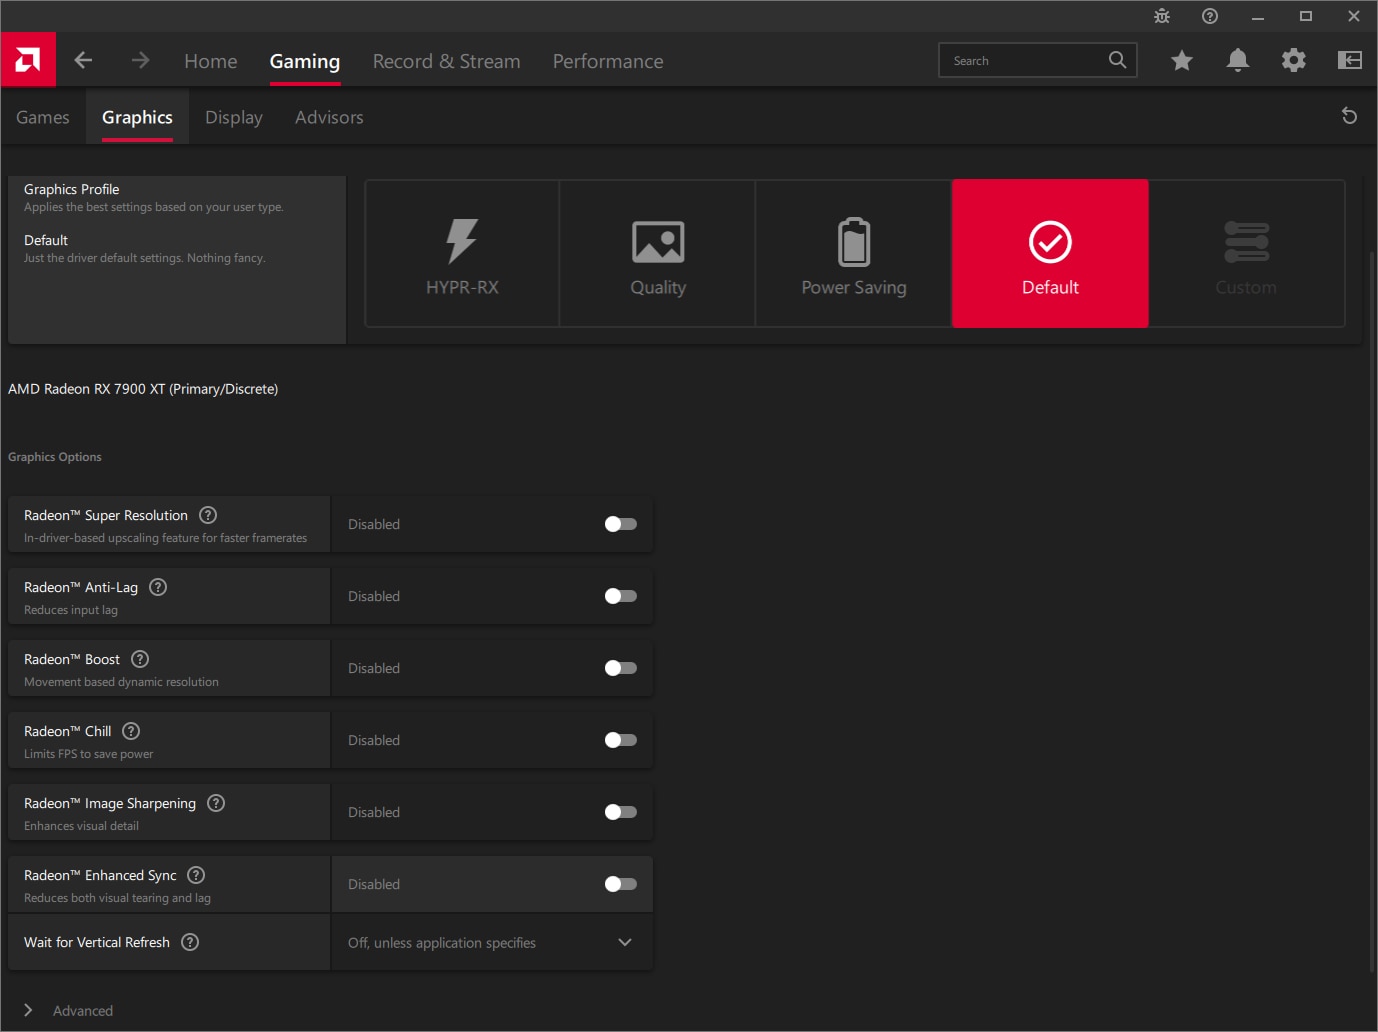Viewport: 1378px width, 1032px height.
Task: Click 'Enhances visual detail' text
Action: point(81,826)
